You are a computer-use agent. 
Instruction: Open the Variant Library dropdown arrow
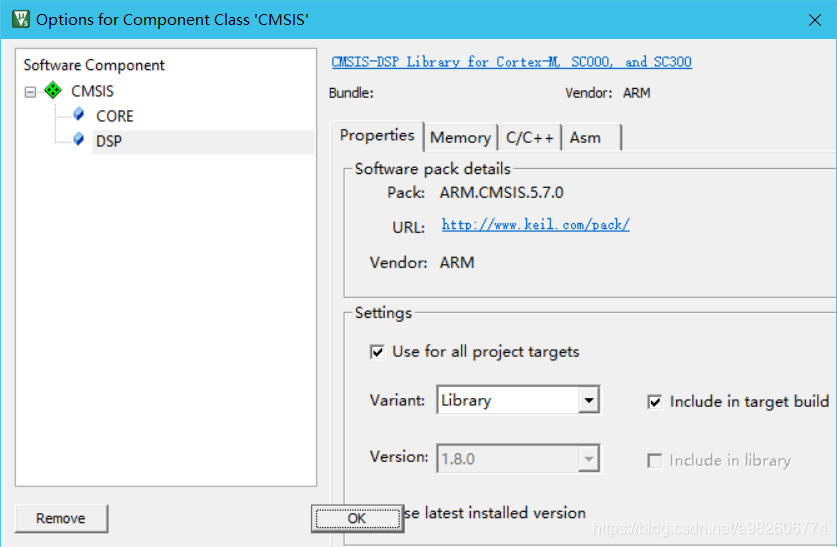coord(589,400)
